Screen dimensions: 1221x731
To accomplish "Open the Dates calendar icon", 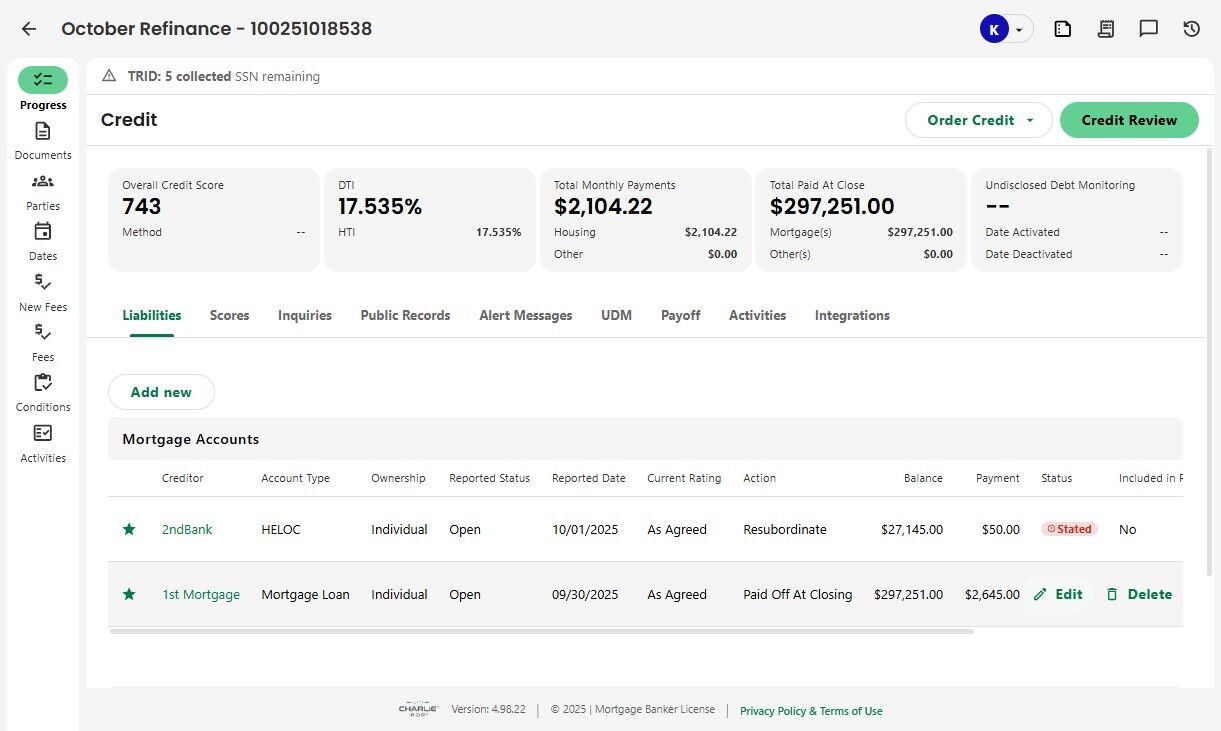I will (x=42, y=232).
